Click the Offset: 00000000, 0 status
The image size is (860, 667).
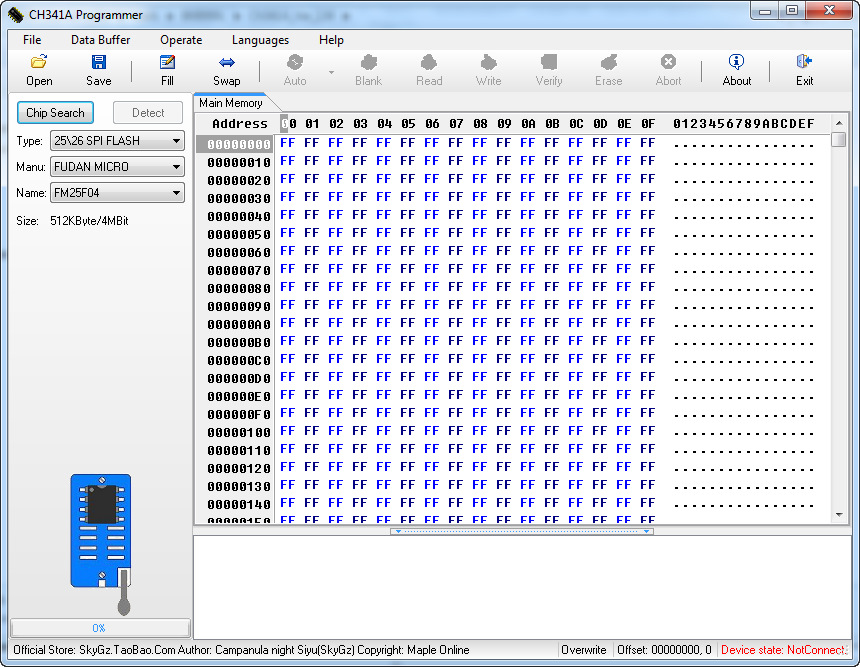click(664, 650)
